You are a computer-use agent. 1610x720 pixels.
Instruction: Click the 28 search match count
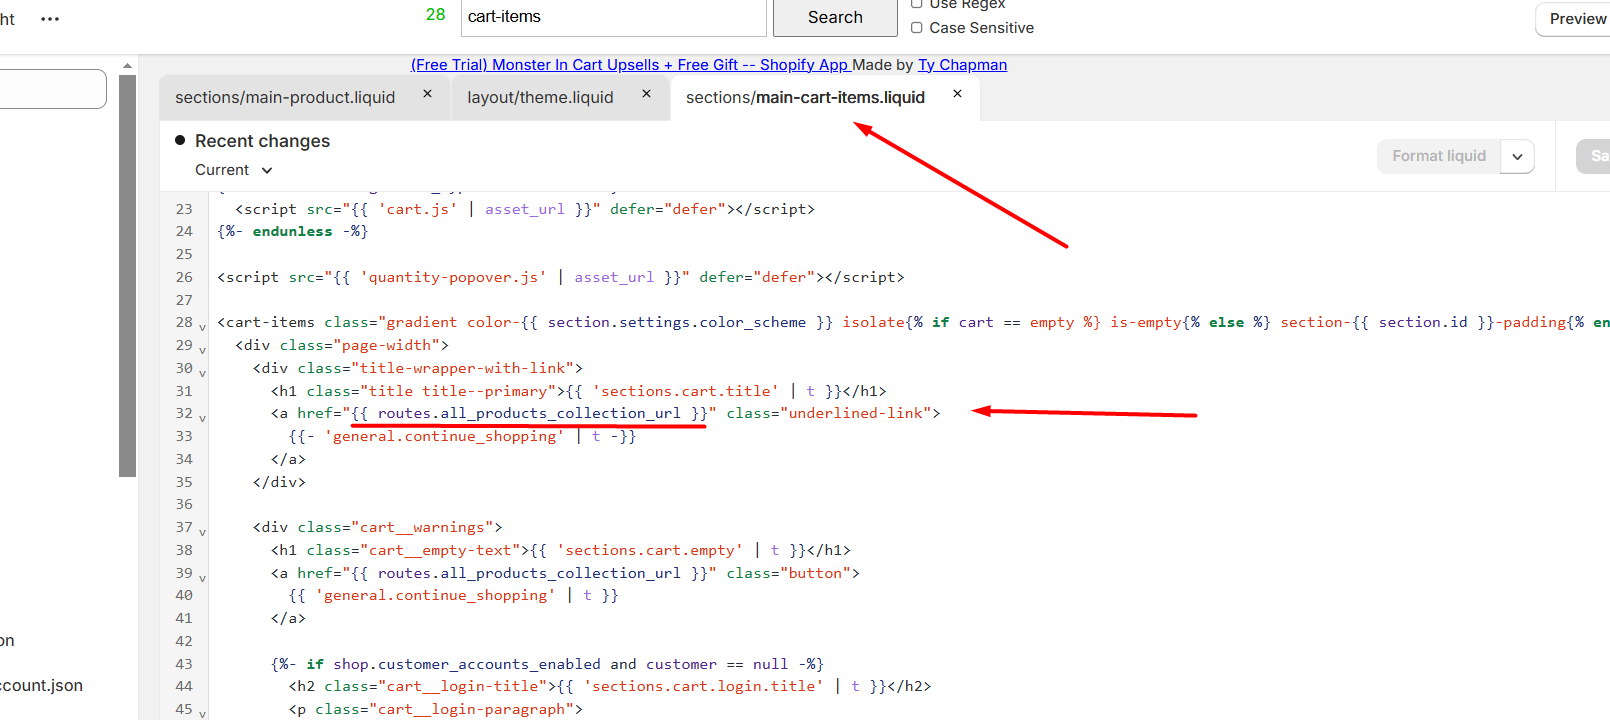pos(435,14)
